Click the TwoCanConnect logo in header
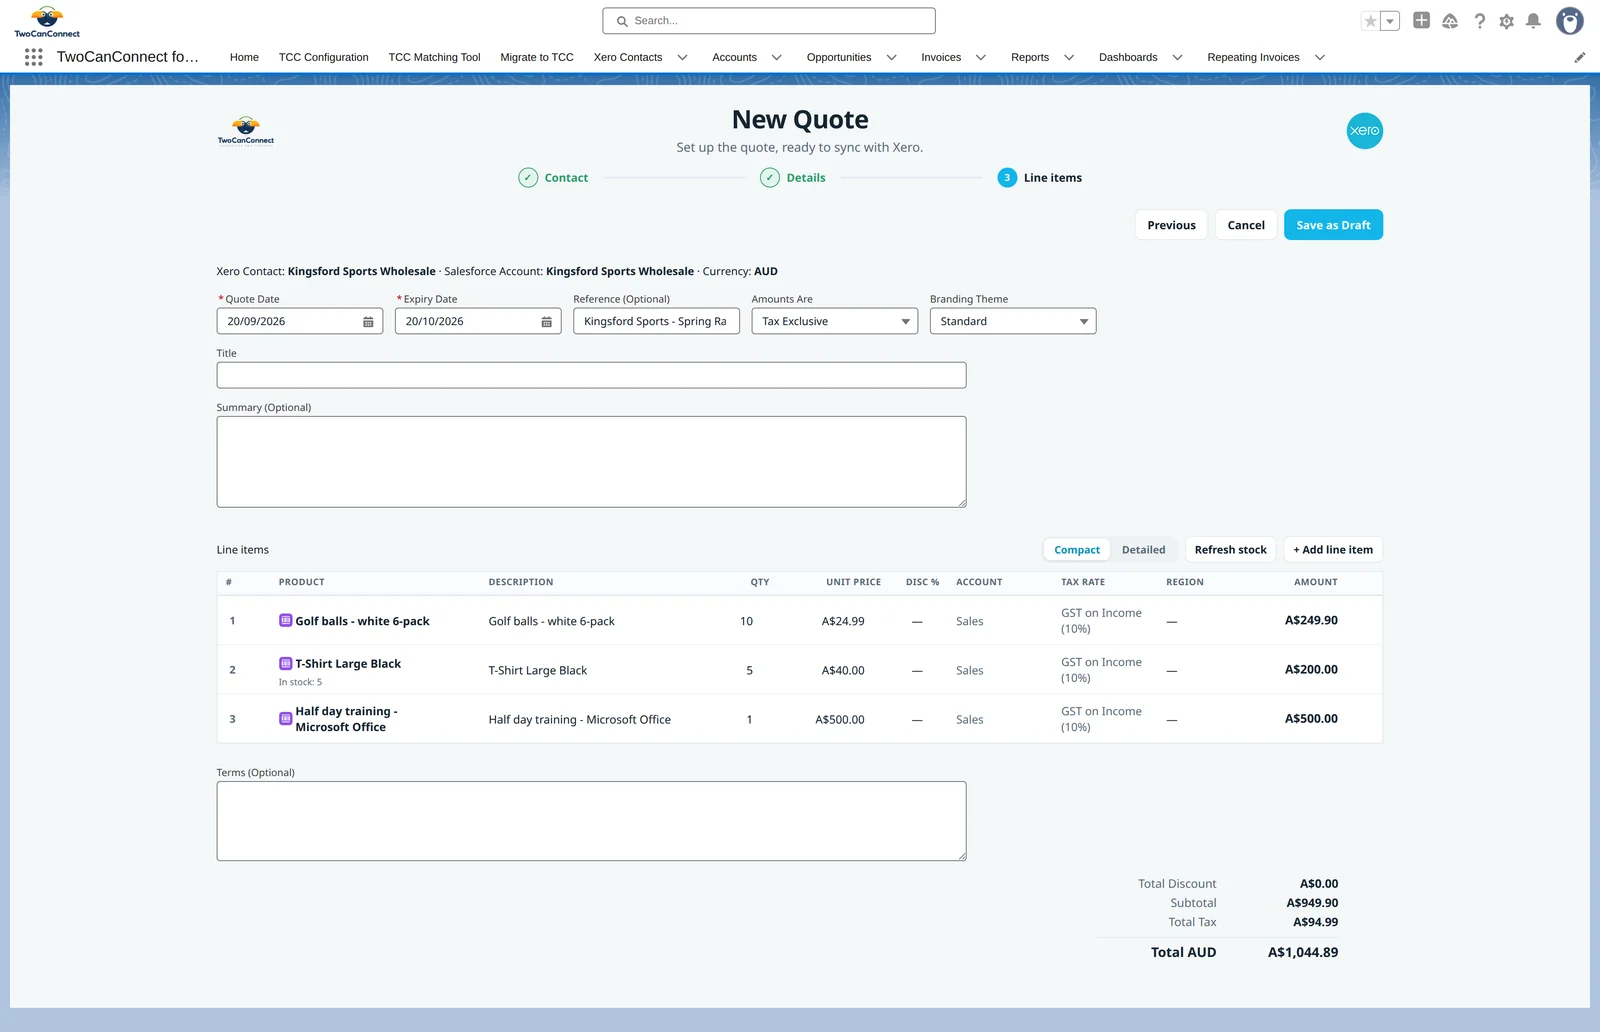This screenshot has width=1600, height=1032. pos(47,22)
